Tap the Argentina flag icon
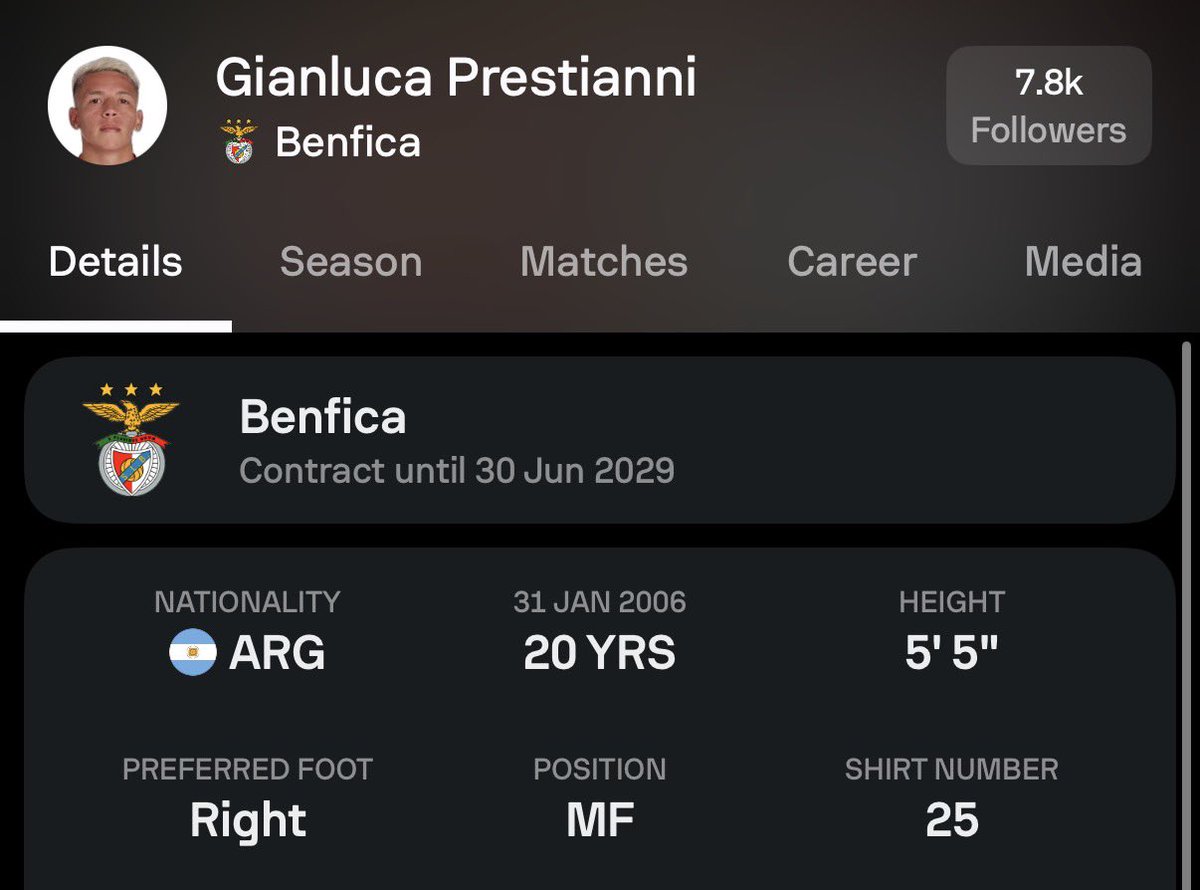This screenshot has height=890, width=1200. tap(193, 653)
